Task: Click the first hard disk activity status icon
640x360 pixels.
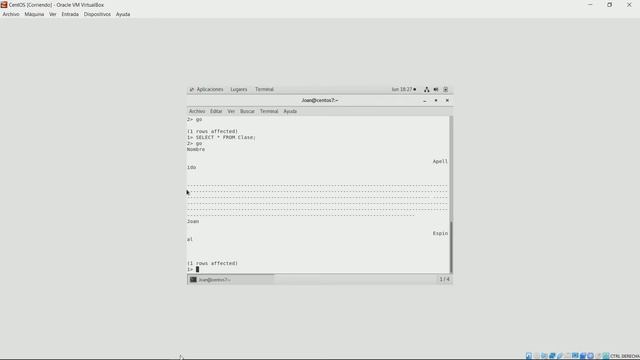Action: 529,356
